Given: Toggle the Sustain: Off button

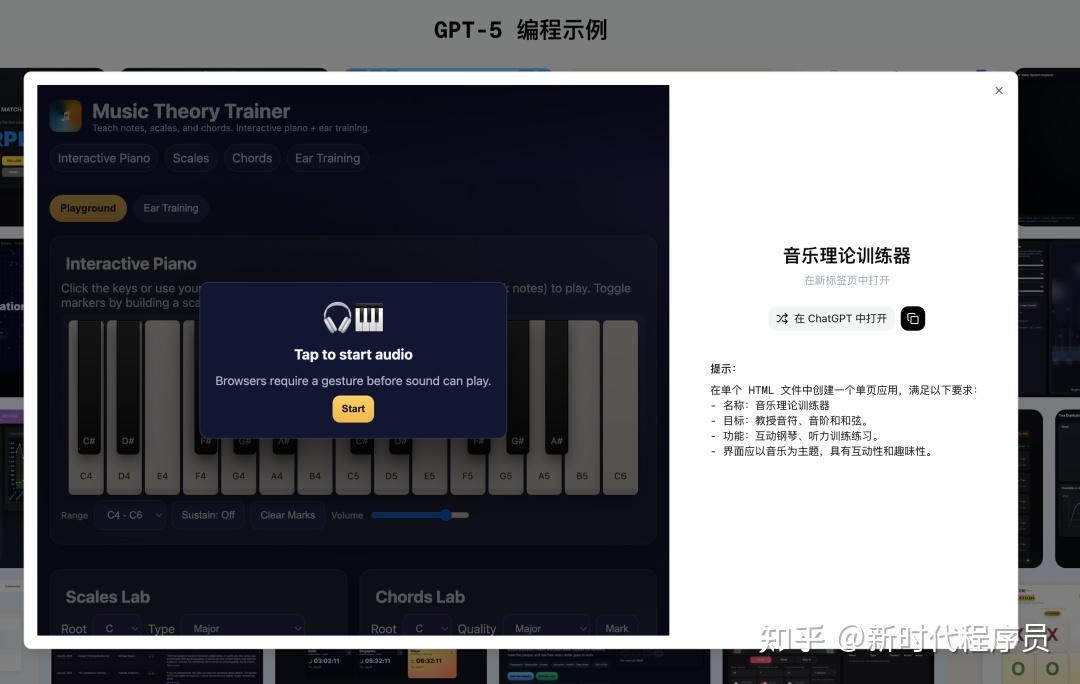Looking at the screenshot, I should pyautogui.click(x=208, y=515).
